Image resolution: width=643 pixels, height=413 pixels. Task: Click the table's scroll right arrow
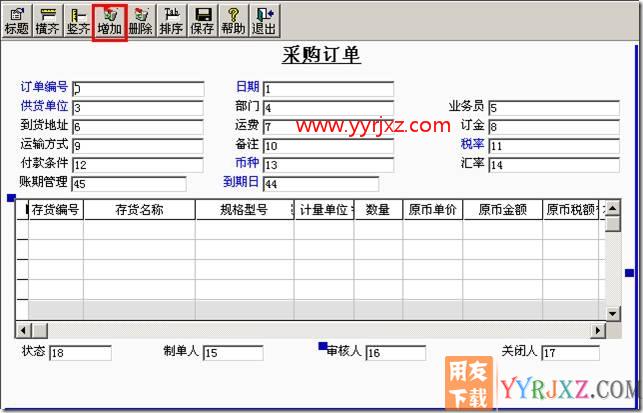598,330
